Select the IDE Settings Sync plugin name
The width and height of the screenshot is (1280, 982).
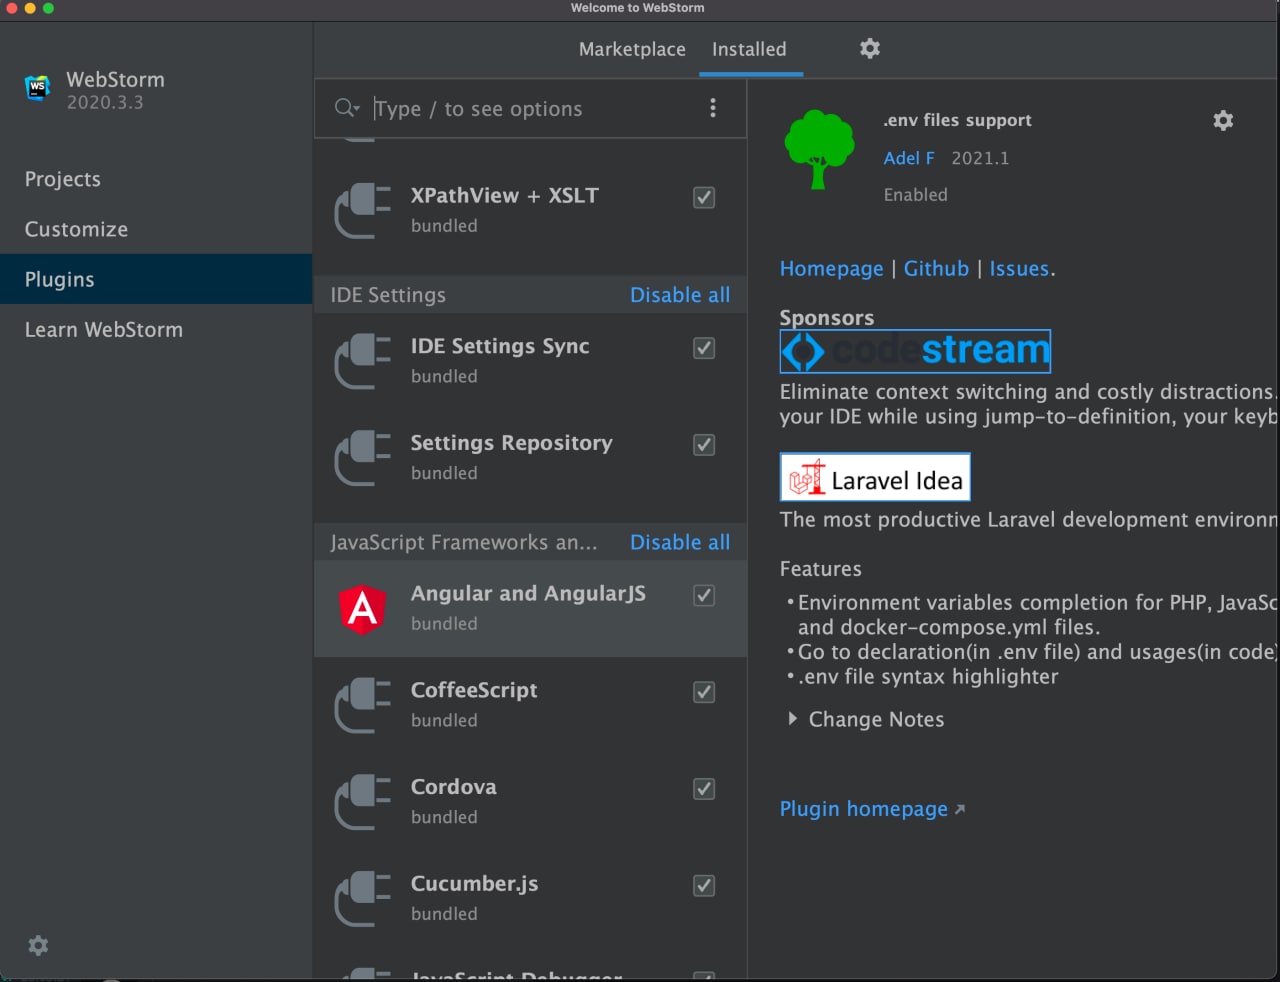click(500, 346)
